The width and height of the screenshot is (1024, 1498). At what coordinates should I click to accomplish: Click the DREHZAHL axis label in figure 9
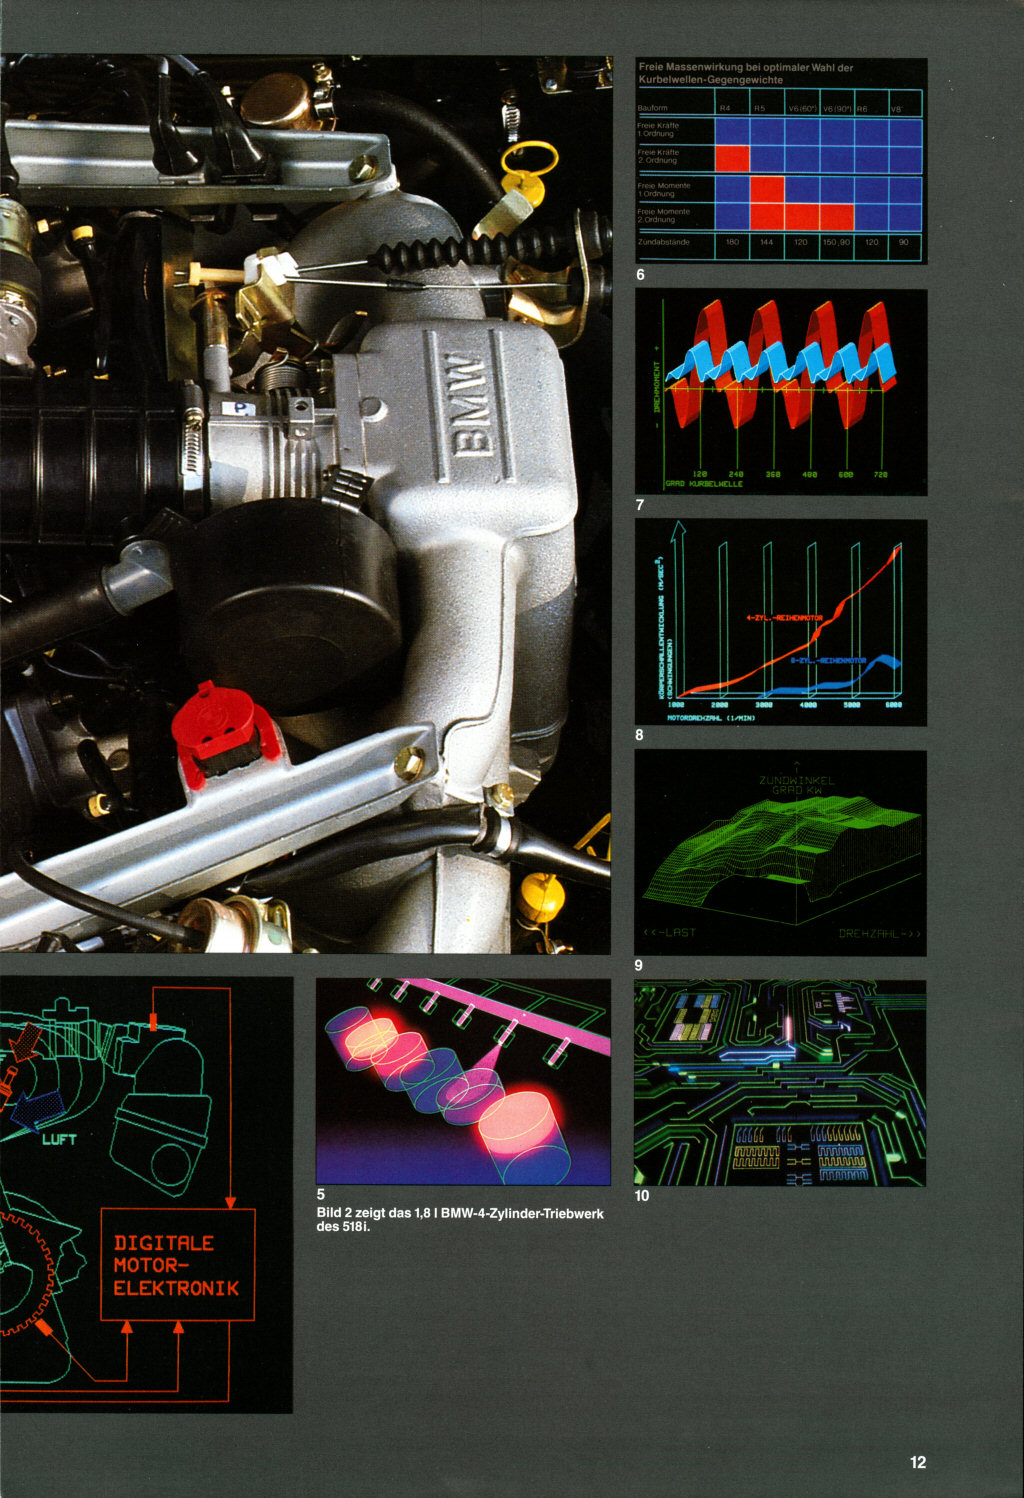(879, 933)
